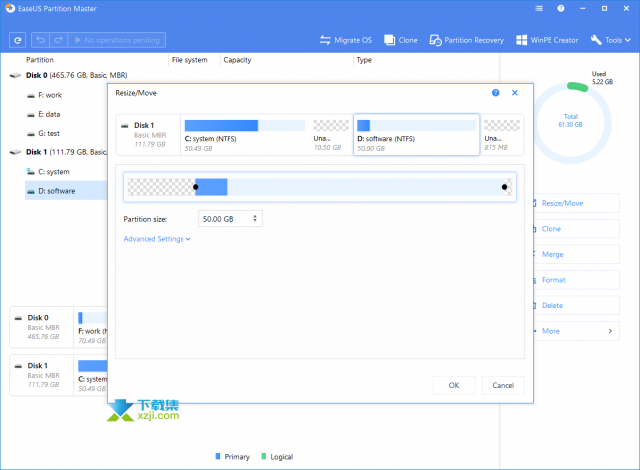
Task: Click the undo arrow button
Action: 40,40
